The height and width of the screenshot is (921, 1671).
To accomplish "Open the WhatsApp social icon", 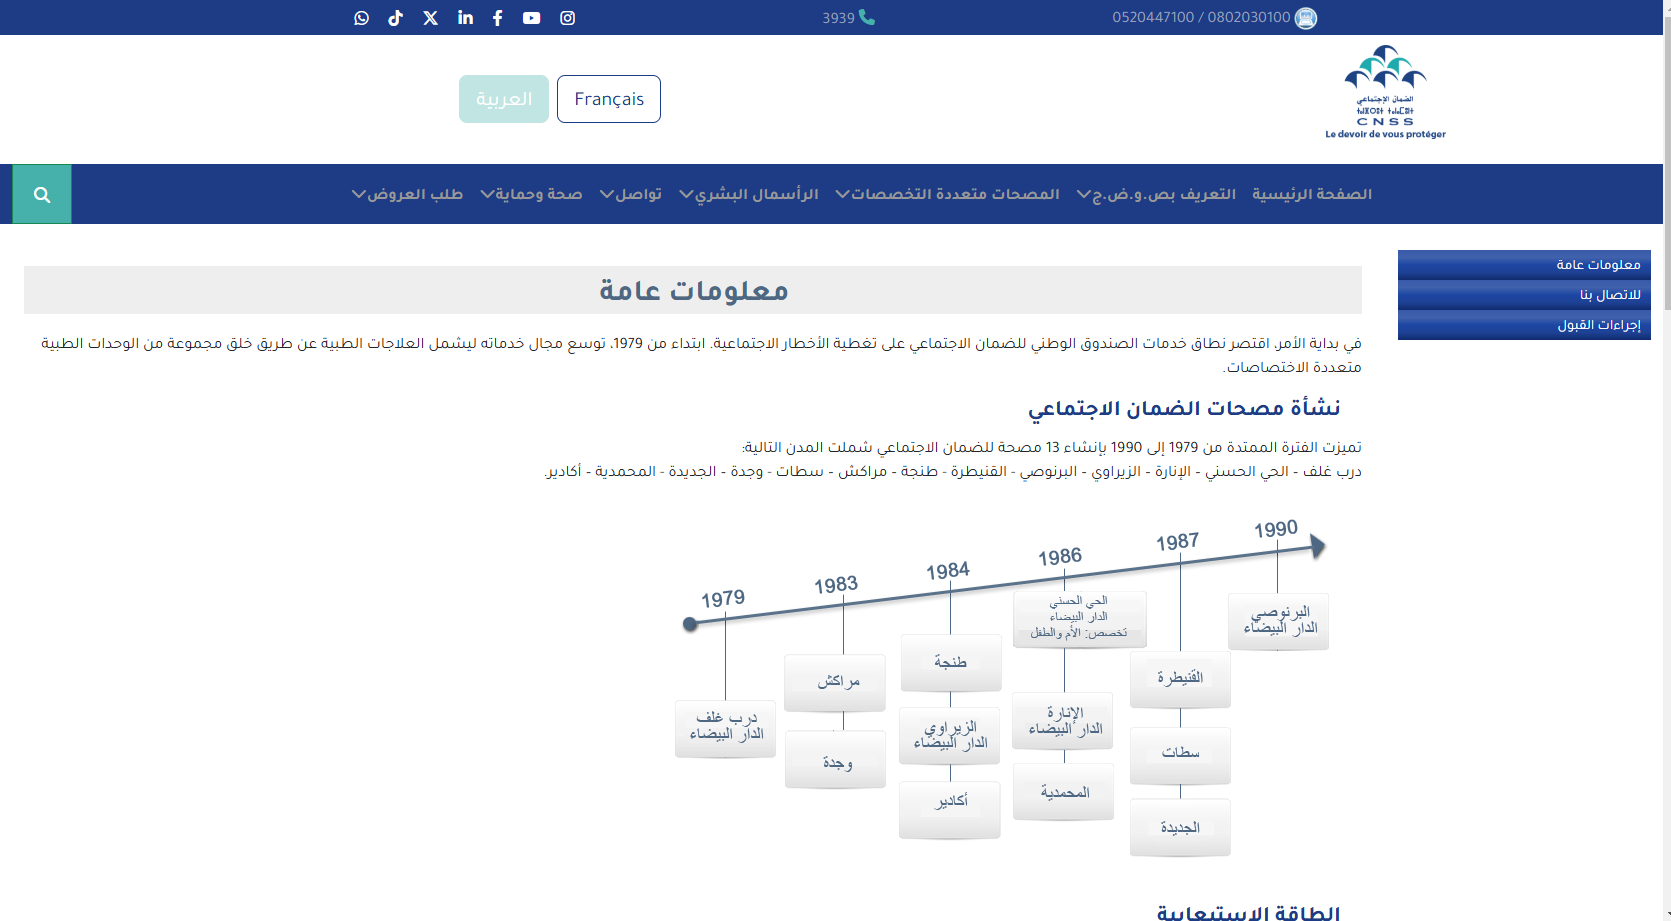I will pos(361,18).
